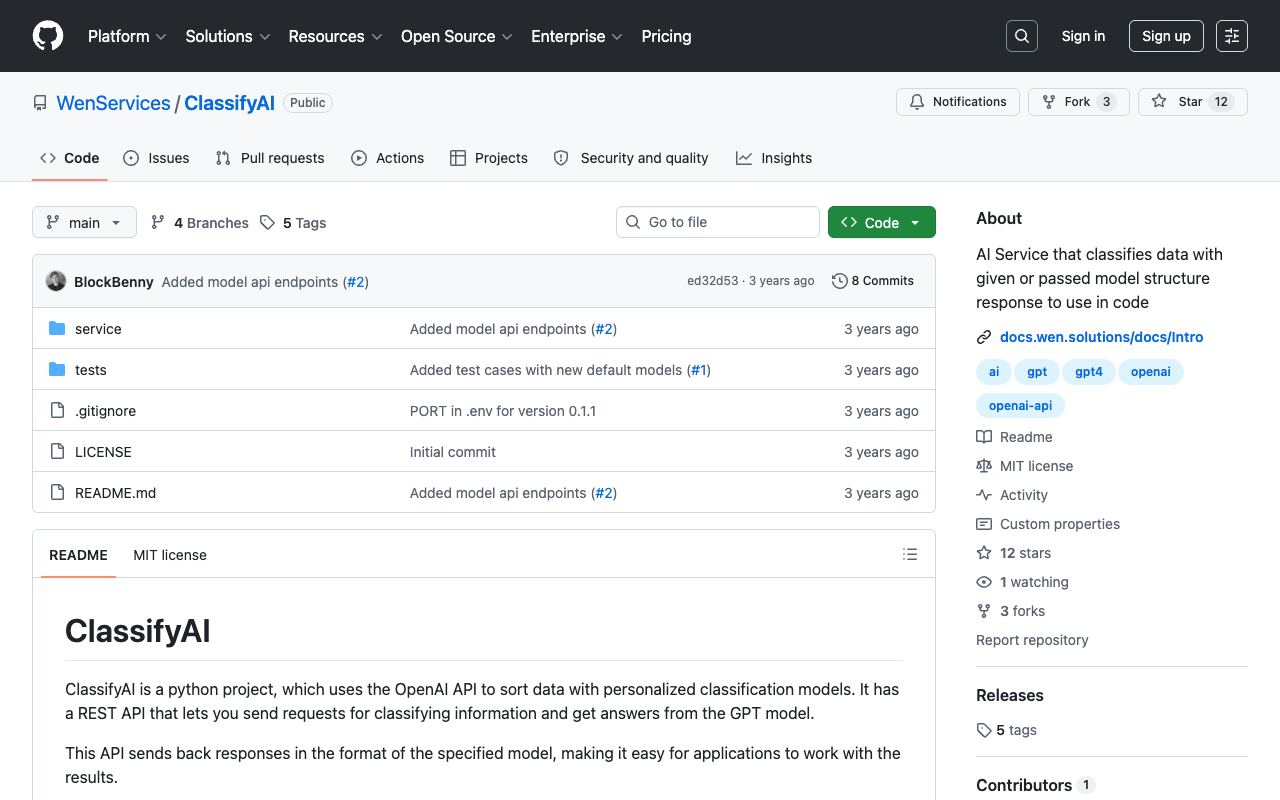Focus the Go to file search field
1280x800 pixels.
point(718,222)
